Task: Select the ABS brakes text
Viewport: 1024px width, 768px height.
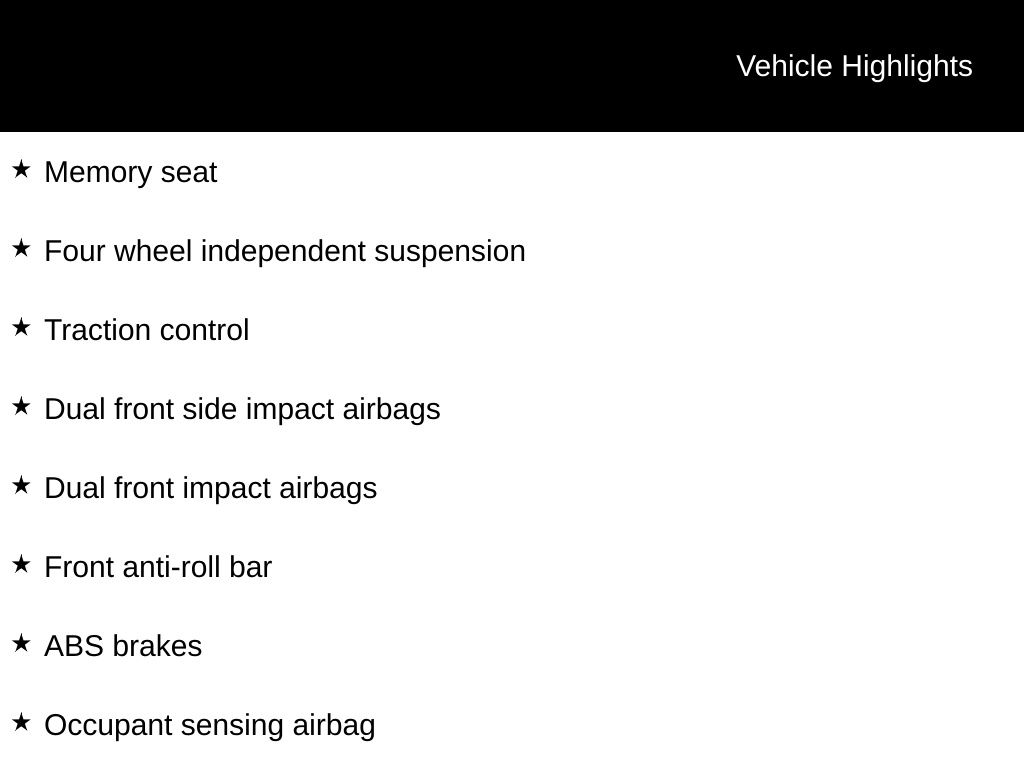Action: [123, 646]
